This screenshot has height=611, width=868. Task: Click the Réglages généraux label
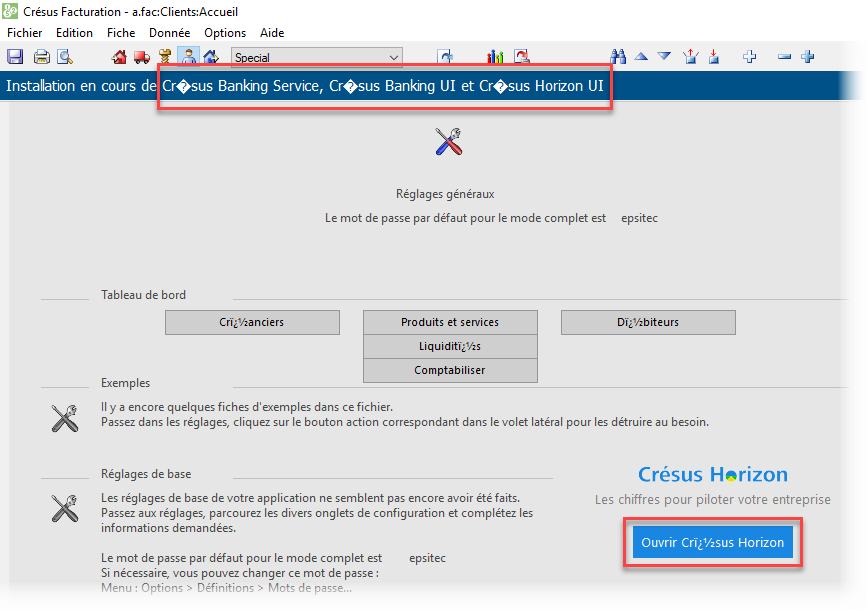click(445, 194)
